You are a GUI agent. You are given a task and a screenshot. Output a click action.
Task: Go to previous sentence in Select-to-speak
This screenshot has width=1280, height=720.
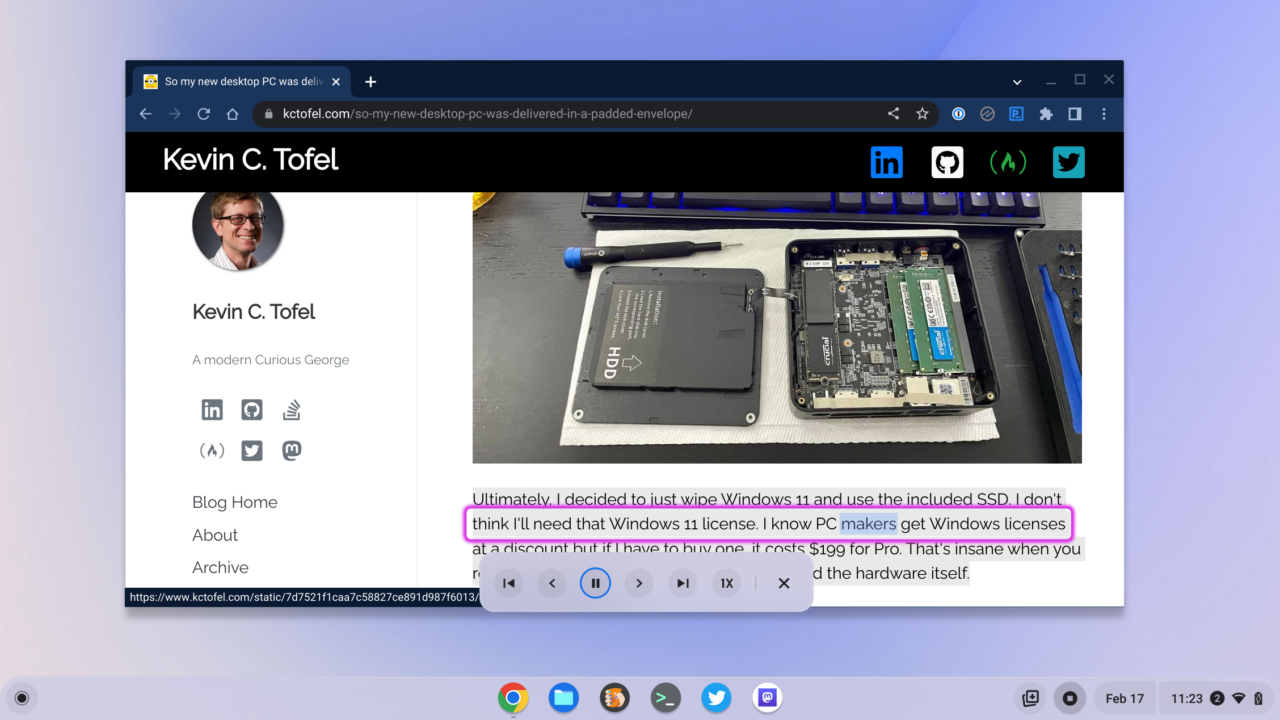point(552,583)
